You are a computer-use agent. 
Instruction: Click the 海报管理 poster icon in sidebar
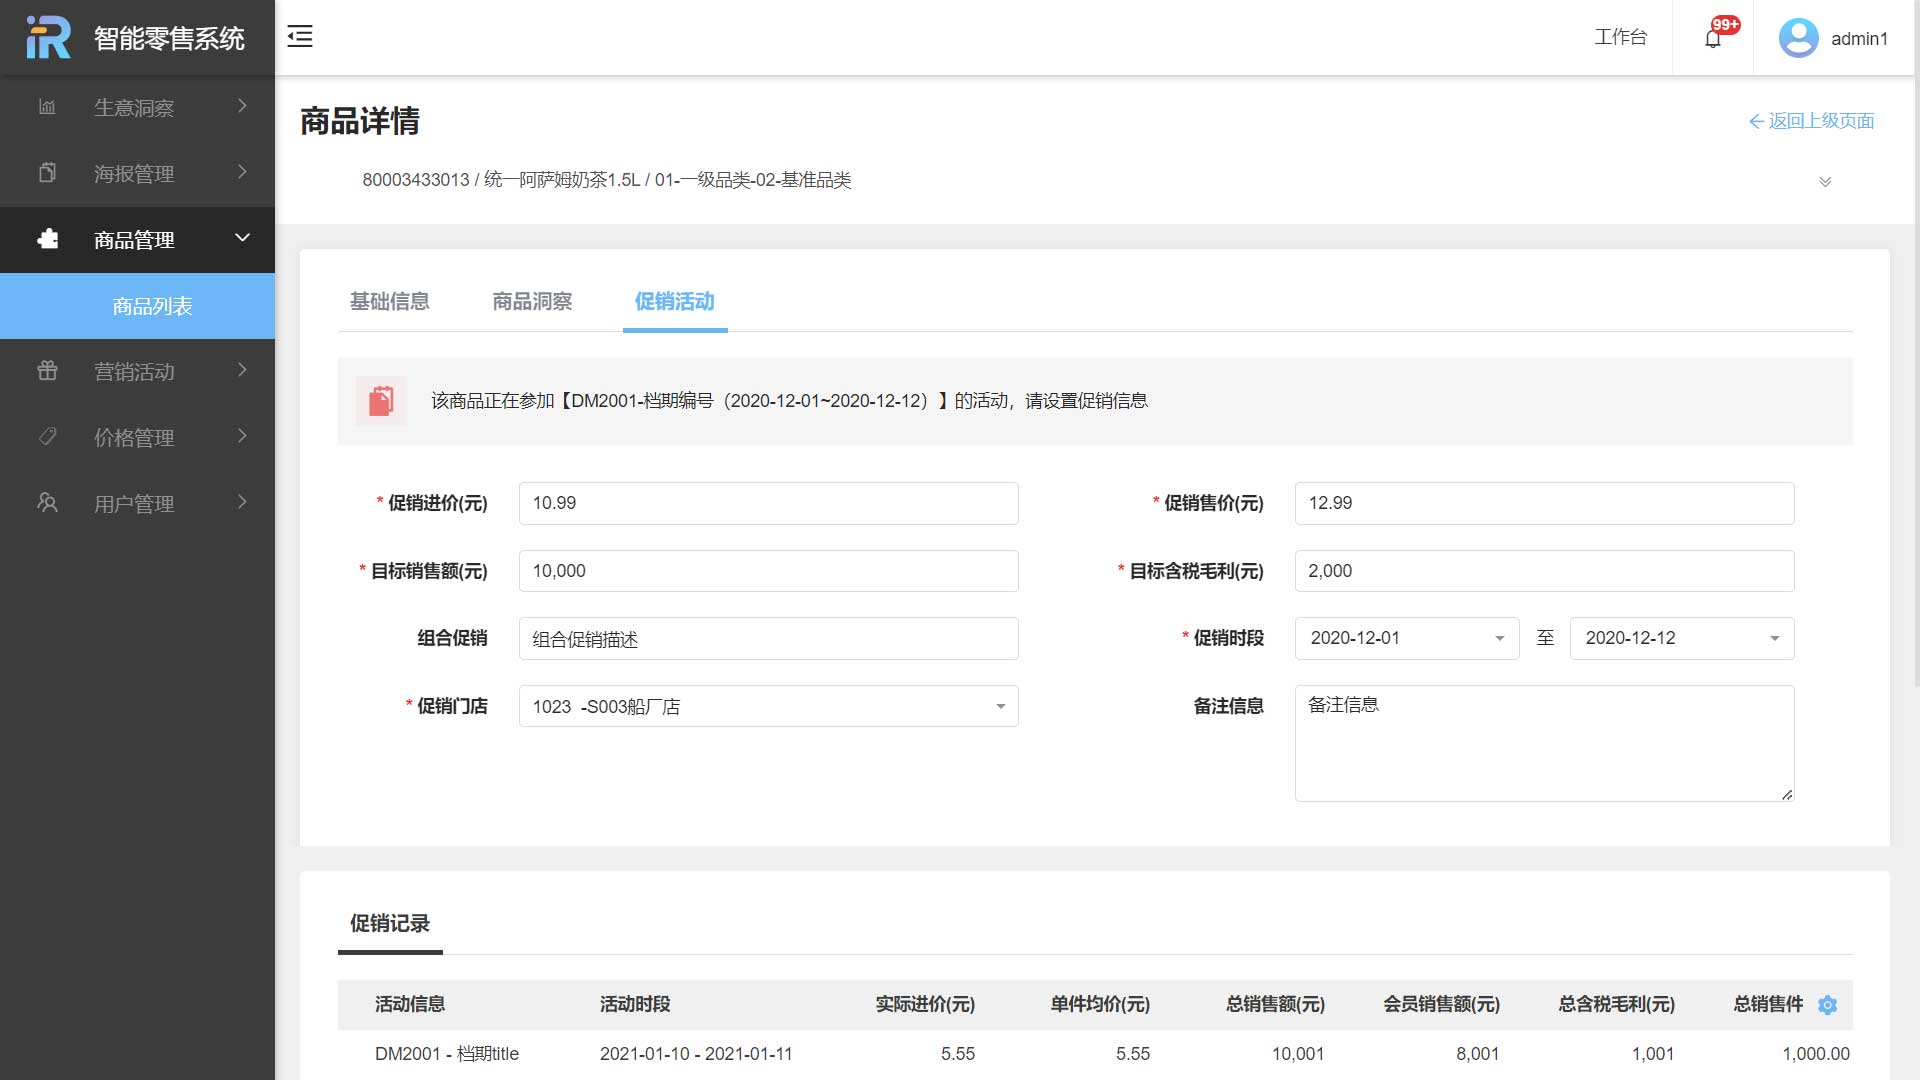point(47,173)
